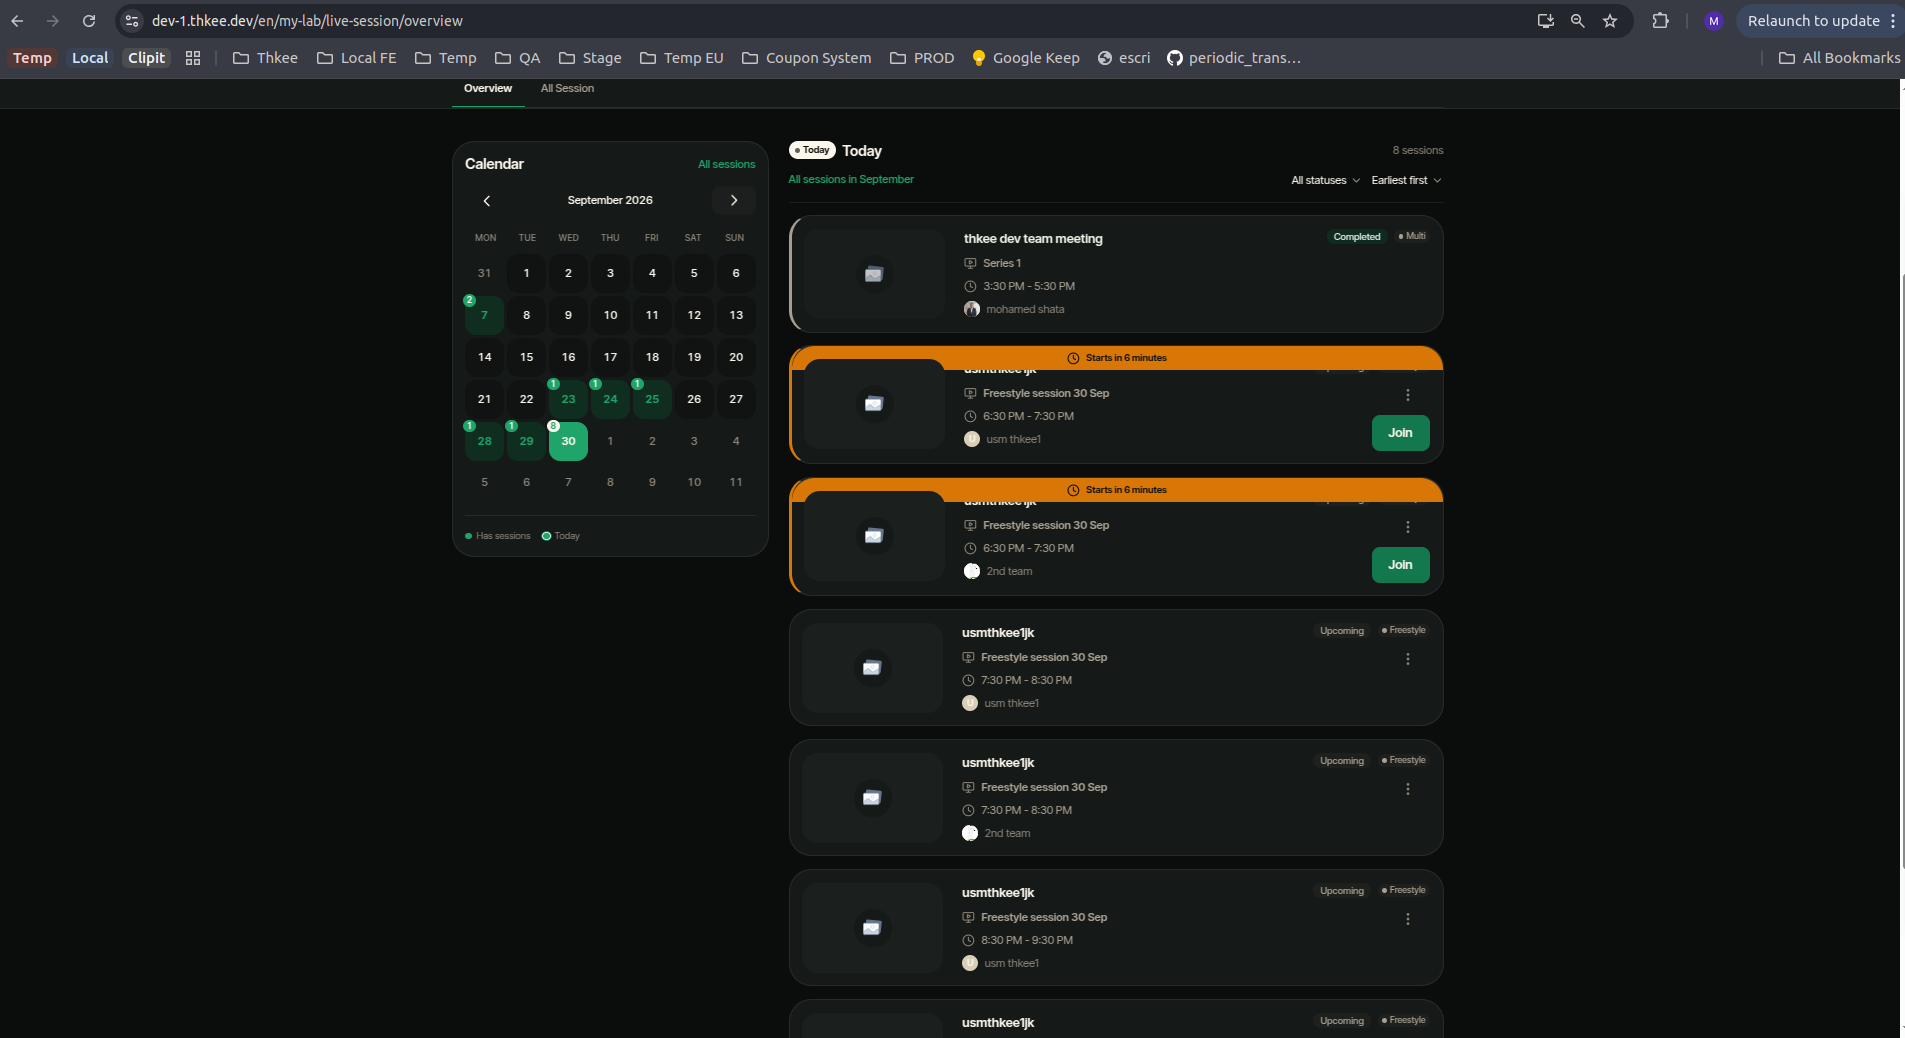This screenshot has width=1905, height=1038.
Task: Go to next month in calendar
Action: pos(734,201)
